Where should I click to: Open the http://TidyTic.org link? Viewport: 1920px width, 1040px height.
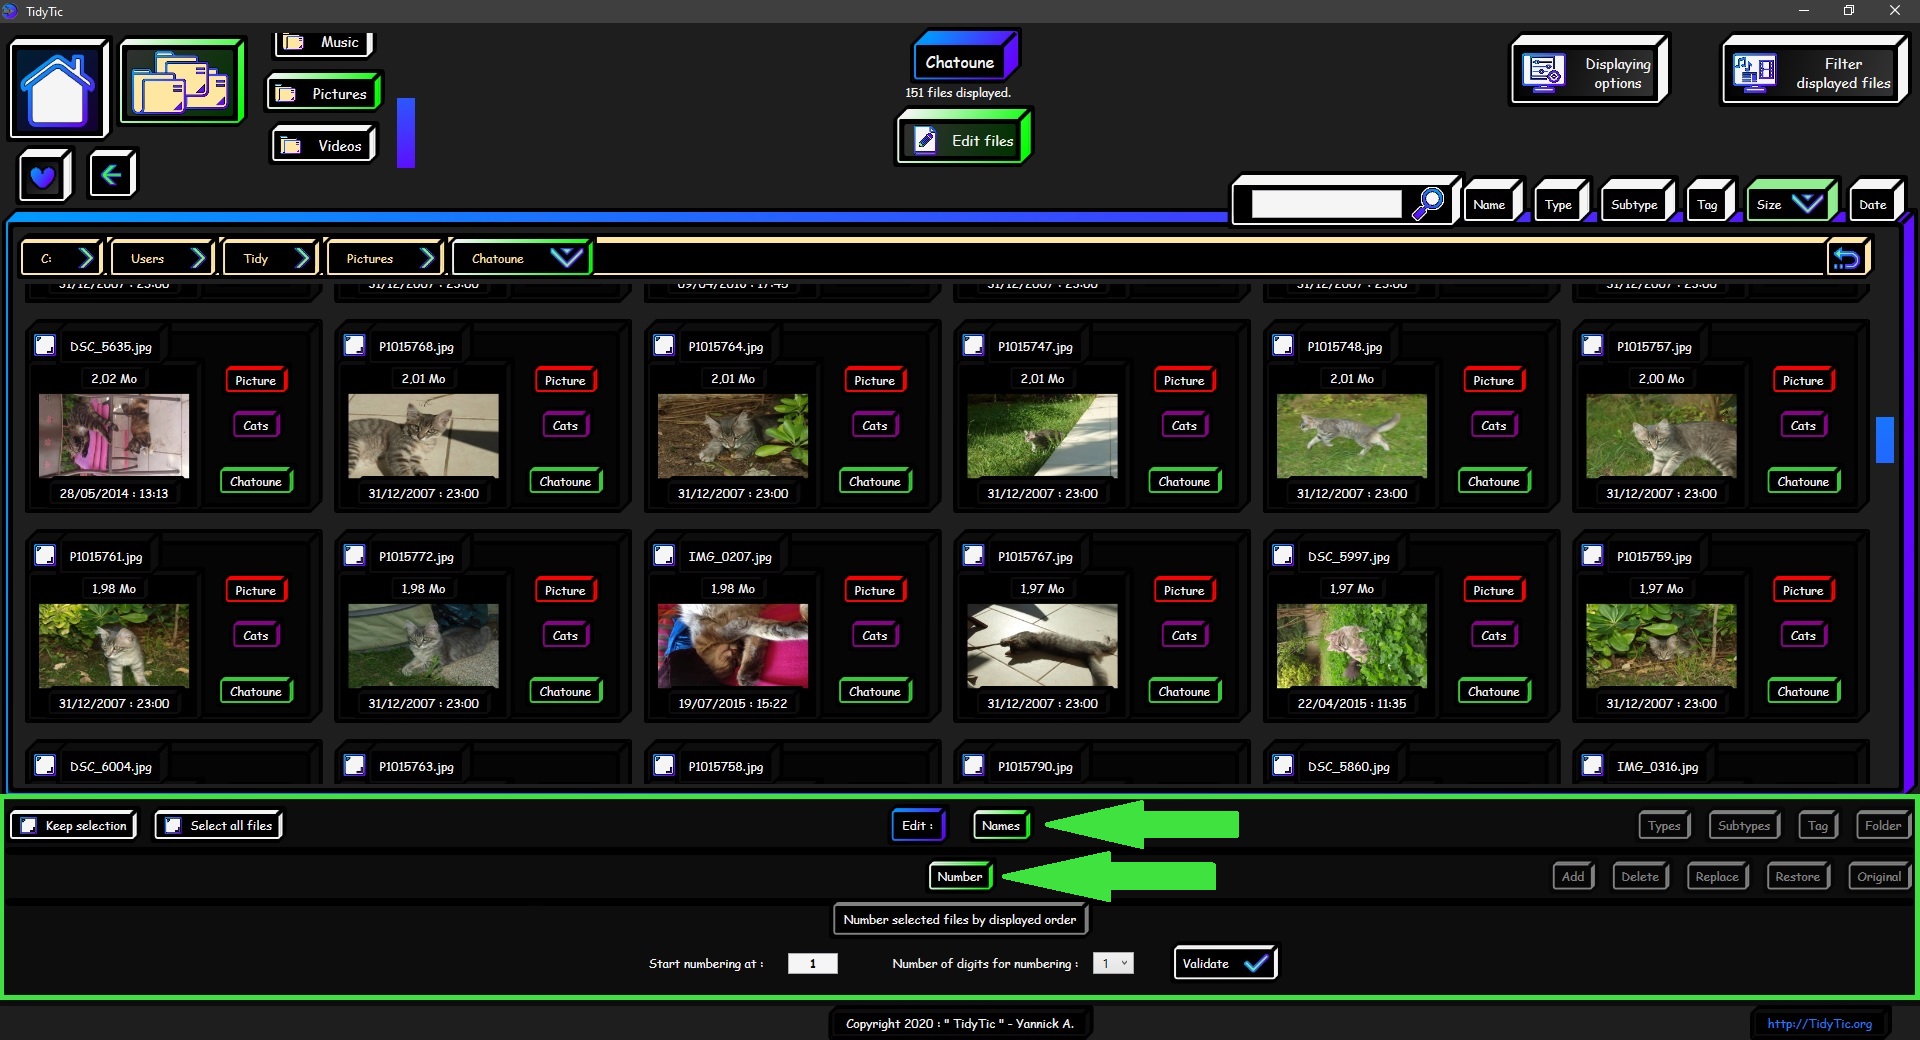[x=1819, y=1023]
